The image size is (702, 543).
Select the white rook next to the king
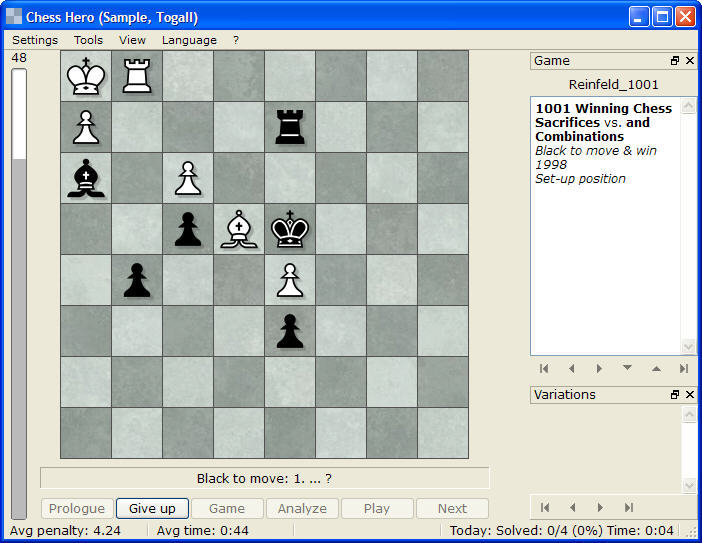[x=137, y=76]
